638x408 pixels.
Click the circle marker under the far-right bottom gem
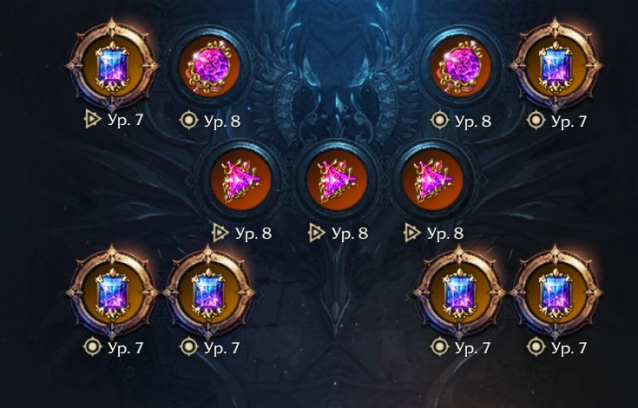536,347
